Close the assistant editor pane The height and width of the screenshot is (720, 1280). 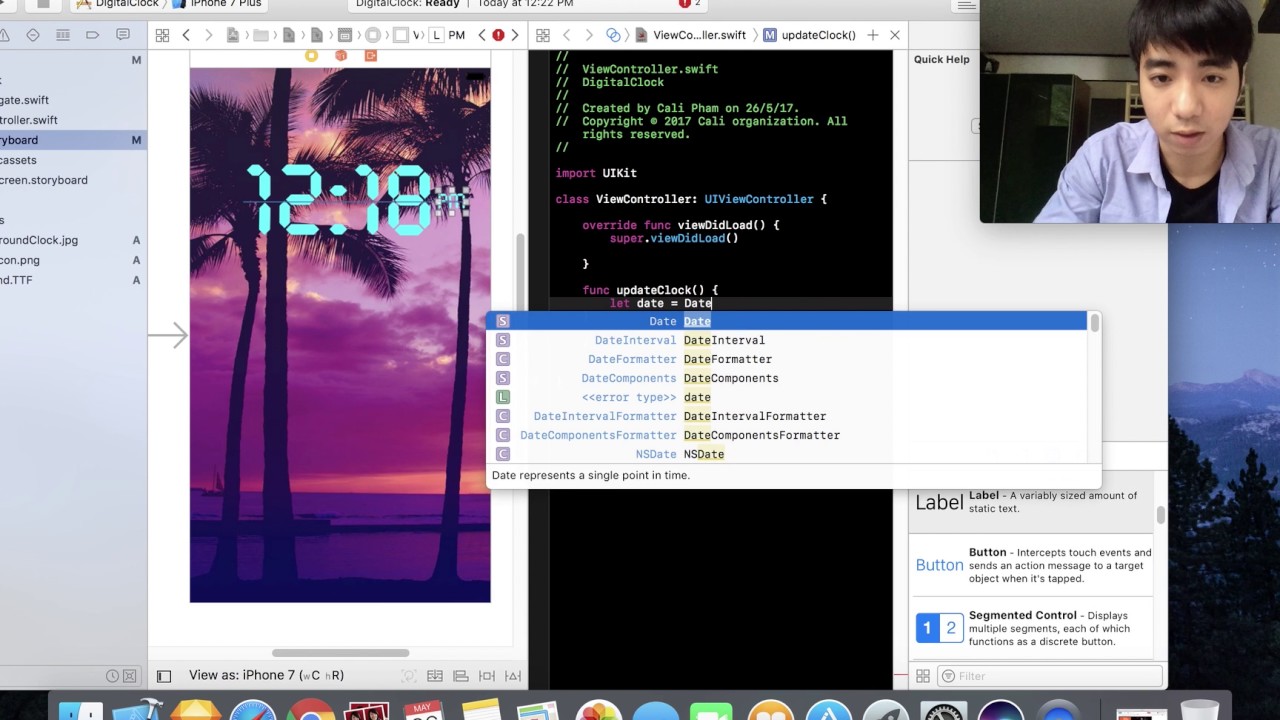(895, 35)
